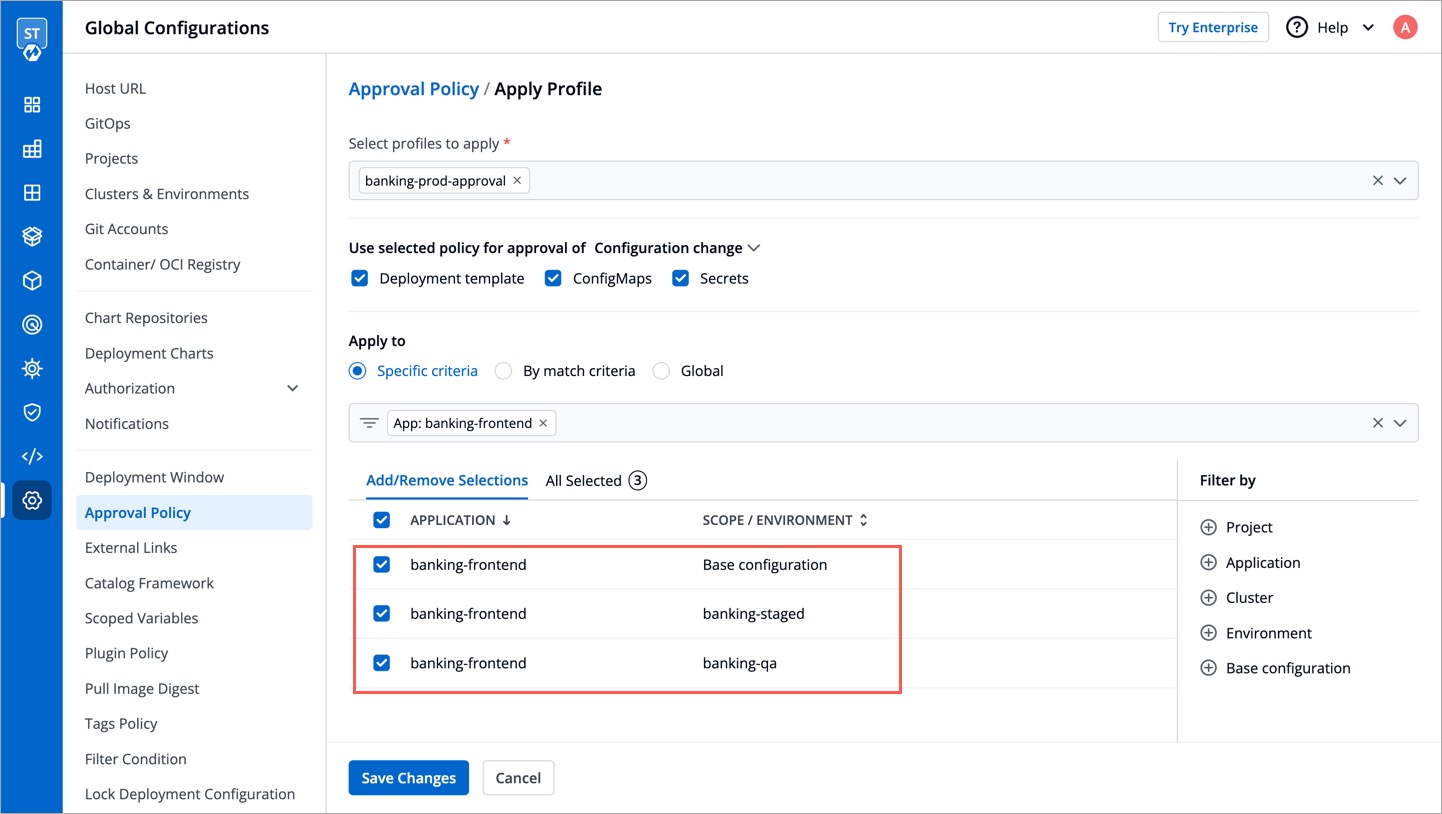Open the user avatar icon labeled A
The width and height of the screenshot is (1442, 814).
(1405, 27)
